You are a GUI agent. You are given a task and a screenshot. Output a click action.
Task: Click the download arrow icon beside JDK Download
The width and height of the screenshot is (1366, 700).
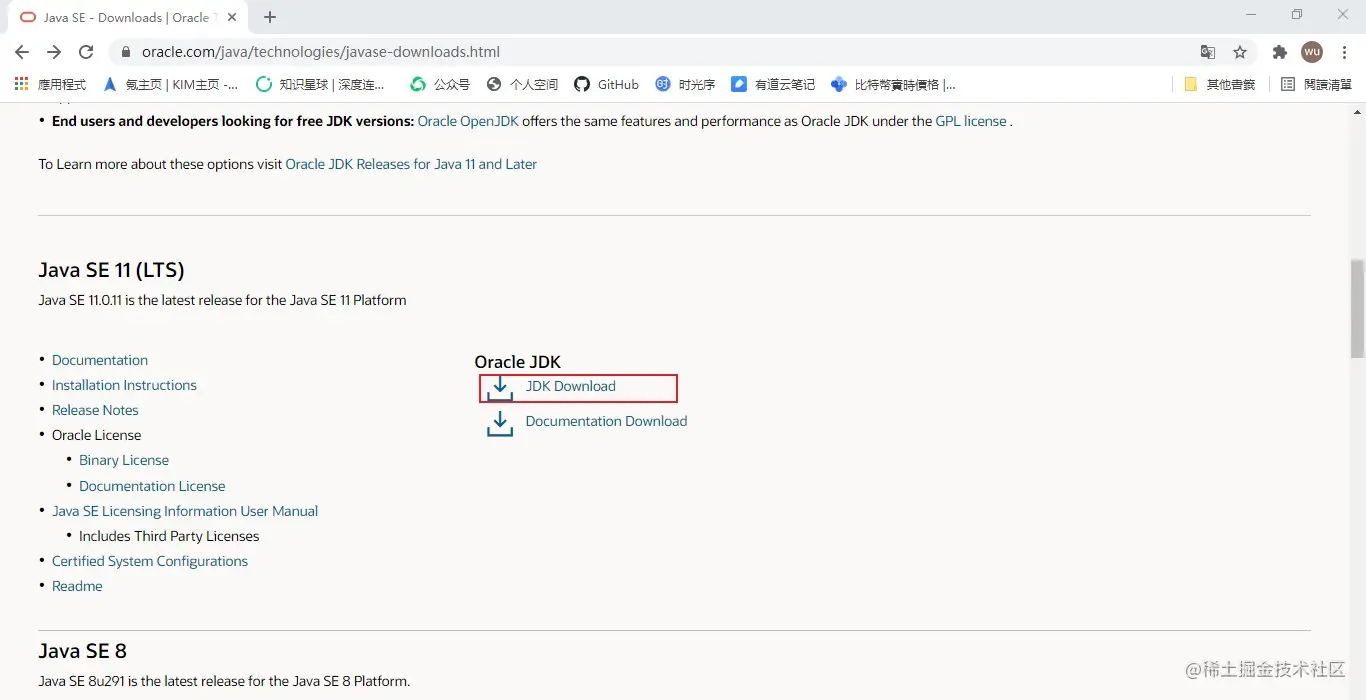500,388
